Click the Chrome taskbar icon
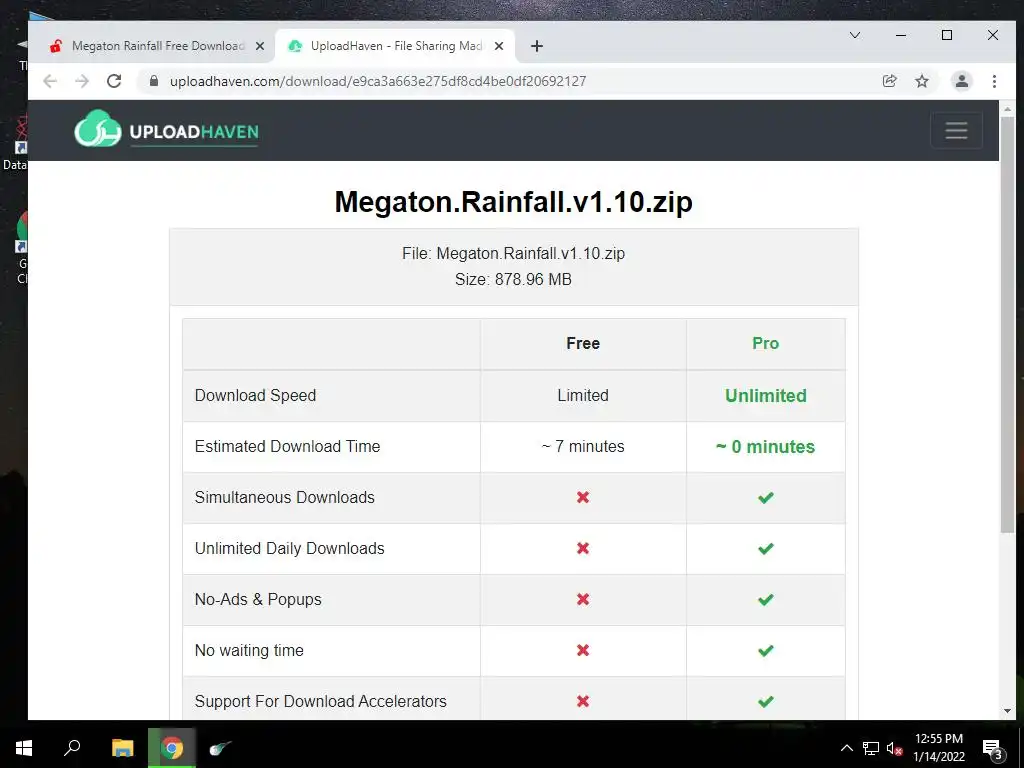This screenshot has width=1024, height=768. 172,748
